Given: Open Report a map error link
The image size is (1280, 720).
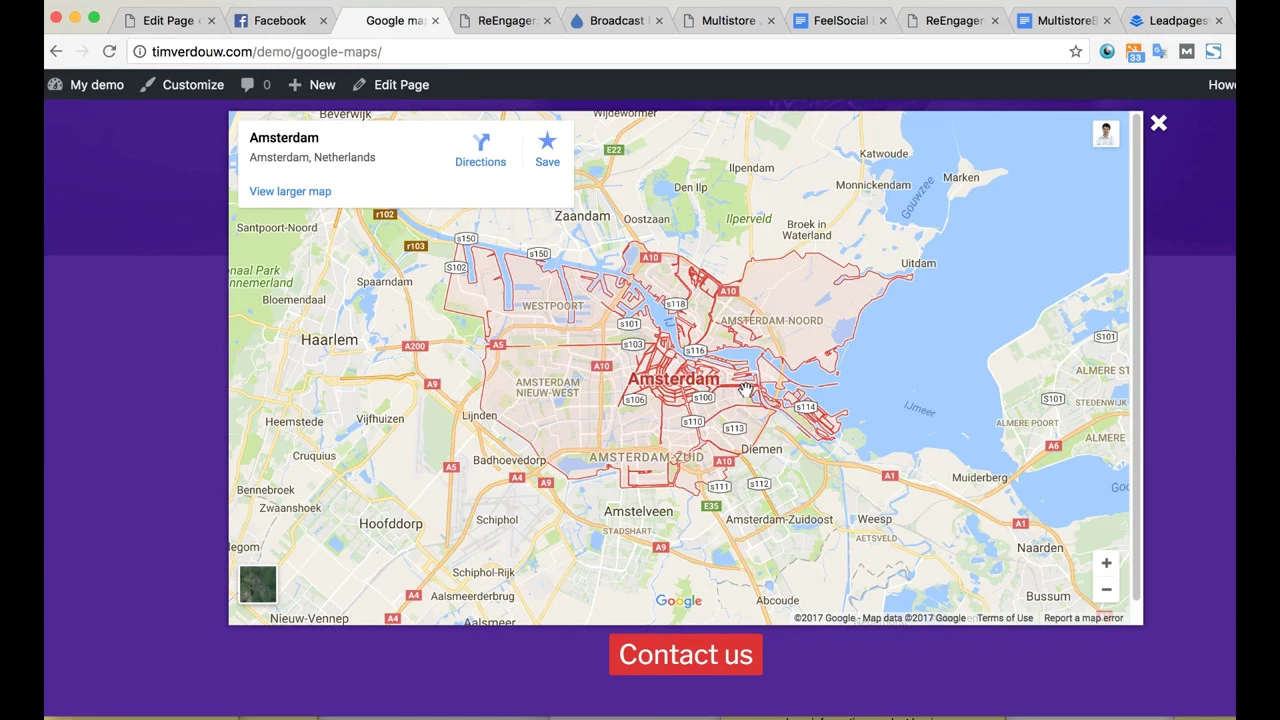Looking at the screenshot, I should point(1083,618).
